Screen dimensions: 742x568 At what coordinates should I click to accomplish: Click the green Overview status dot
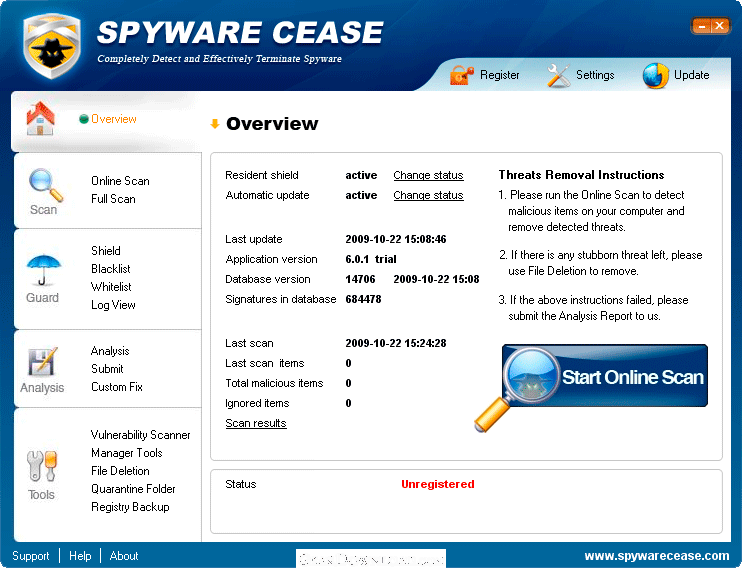pos(84,119)
